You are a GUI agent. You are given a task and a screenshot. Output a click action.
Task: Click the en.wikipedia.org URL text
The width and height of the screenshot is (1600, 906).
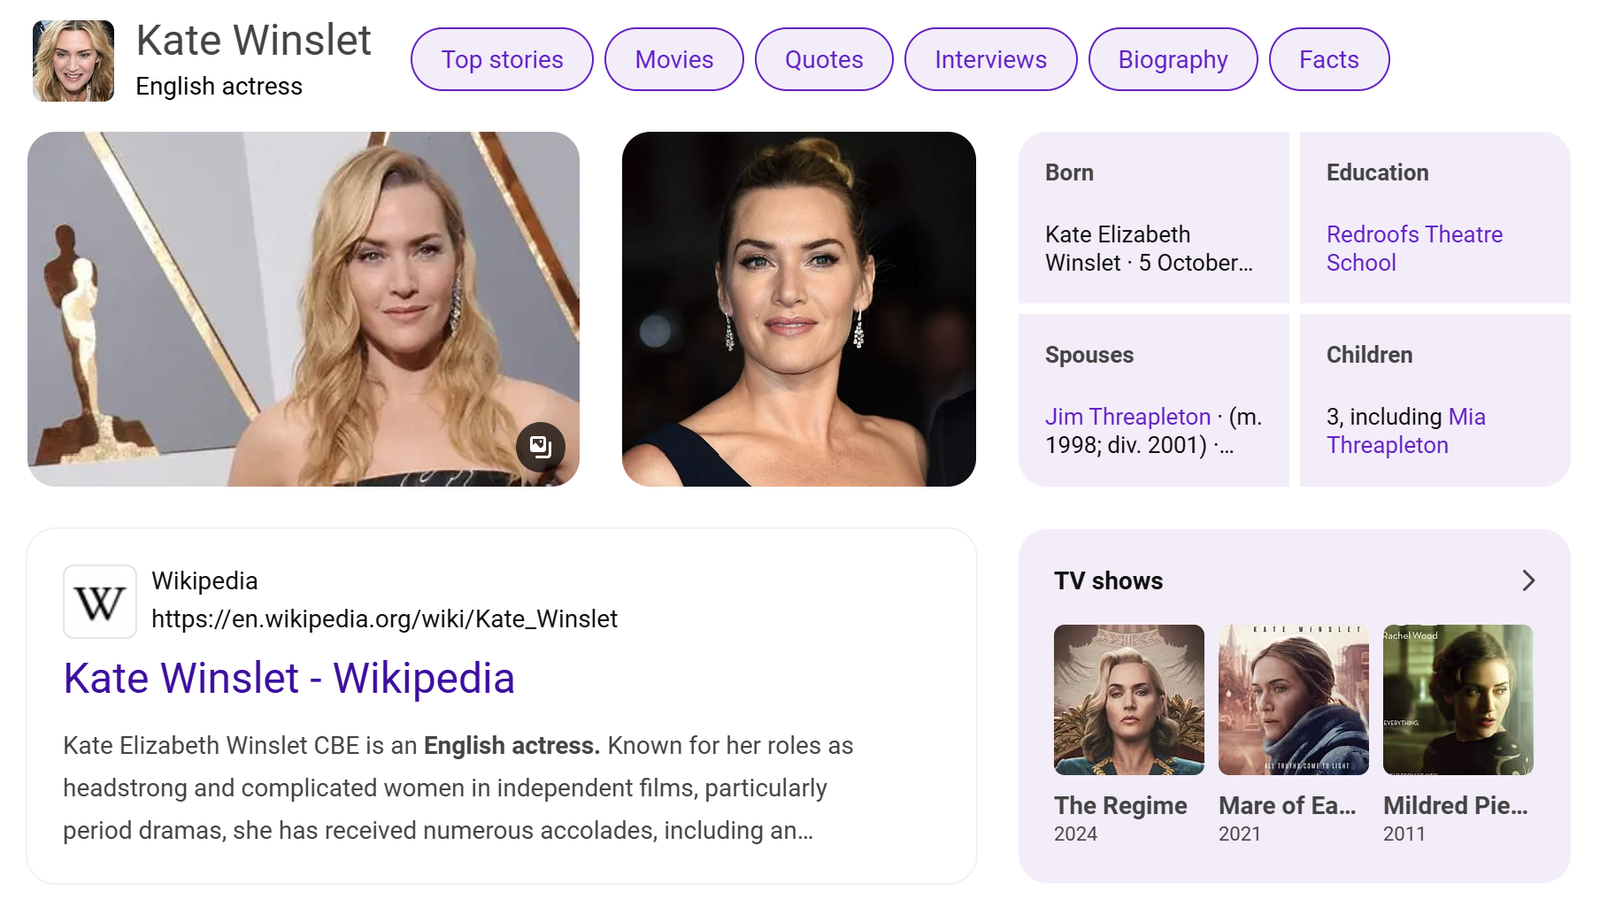384,619
